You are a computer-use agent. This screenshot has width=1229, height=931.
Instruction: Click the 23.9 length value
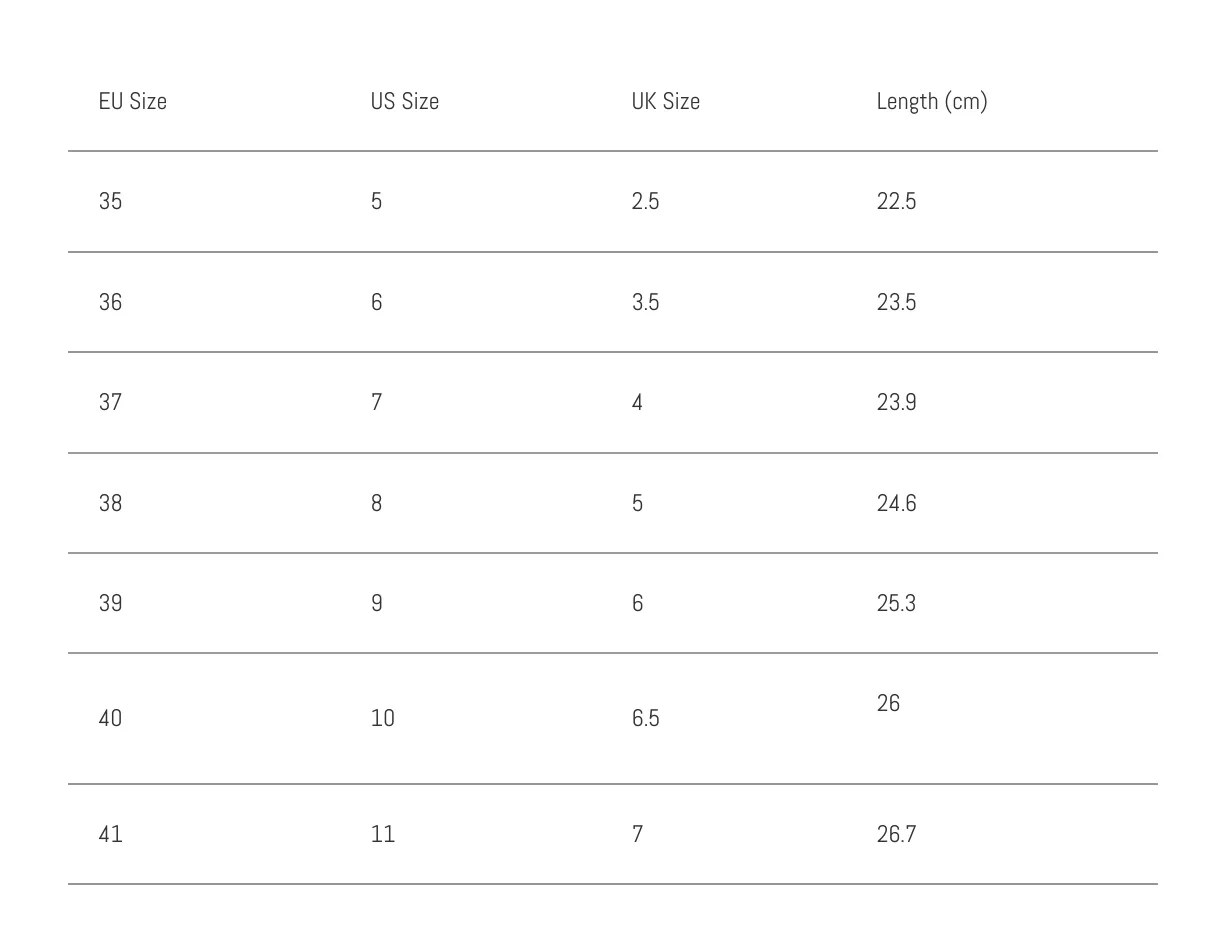(896, 402)
